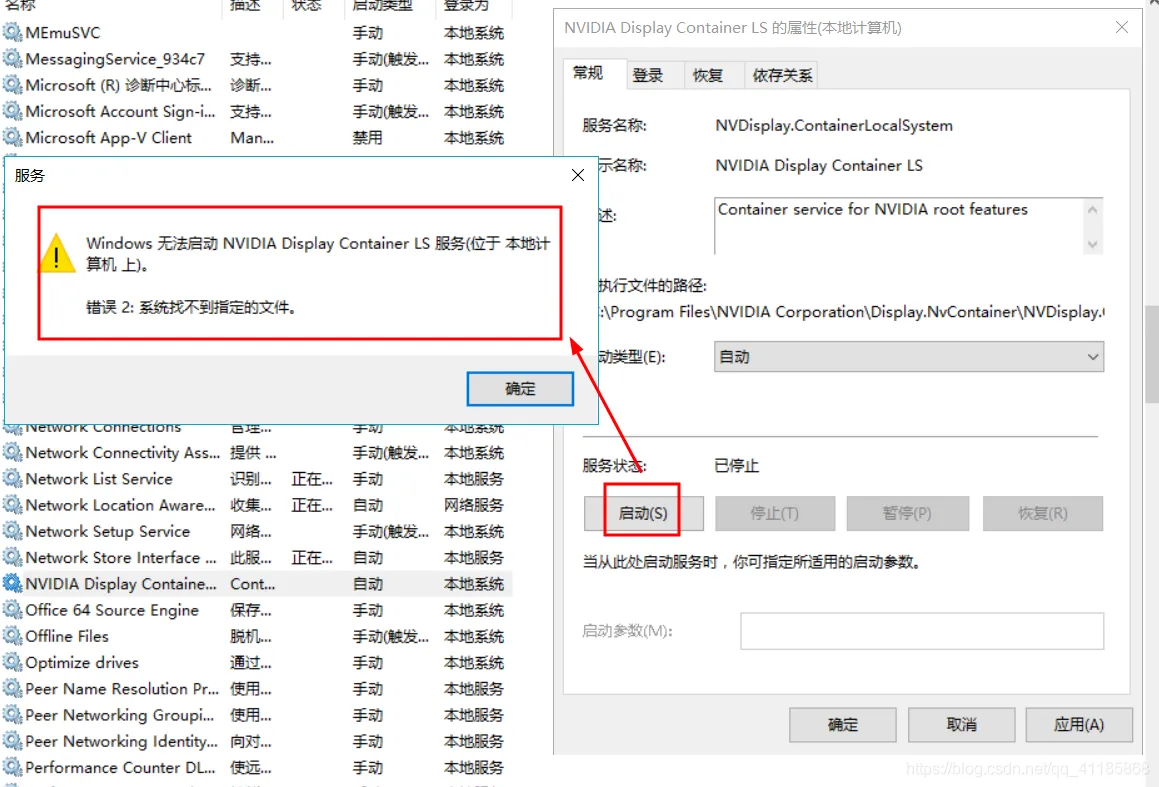Cancel properties window with 取消

962,725
